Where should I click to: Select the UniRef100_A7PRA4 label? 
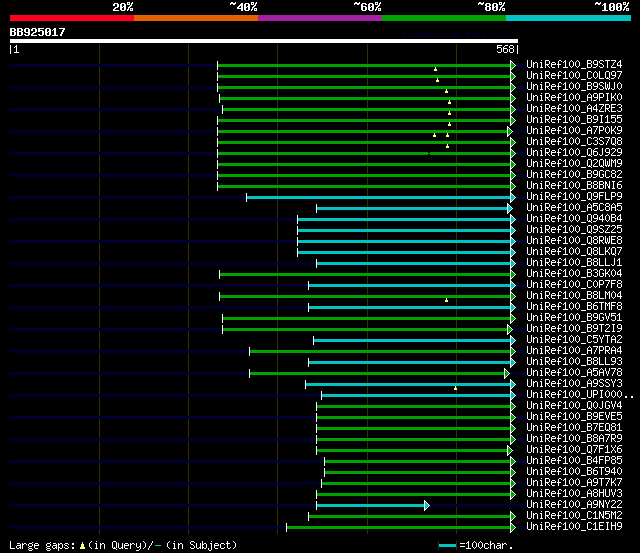(574, 351)
